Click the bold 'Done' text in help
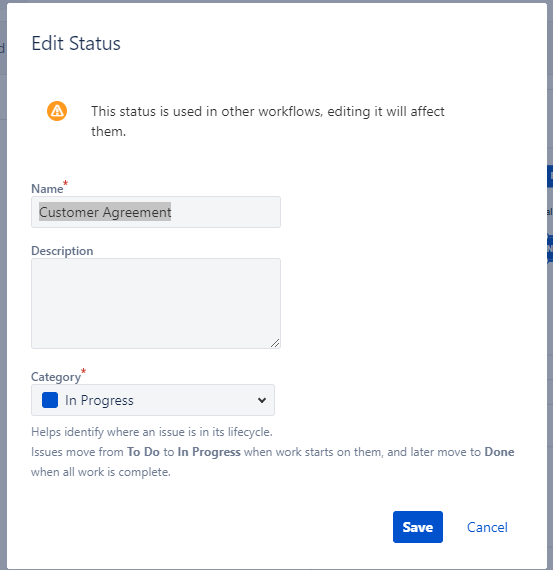This screenshot has width=553, height=570. click(x=499, y=452)
